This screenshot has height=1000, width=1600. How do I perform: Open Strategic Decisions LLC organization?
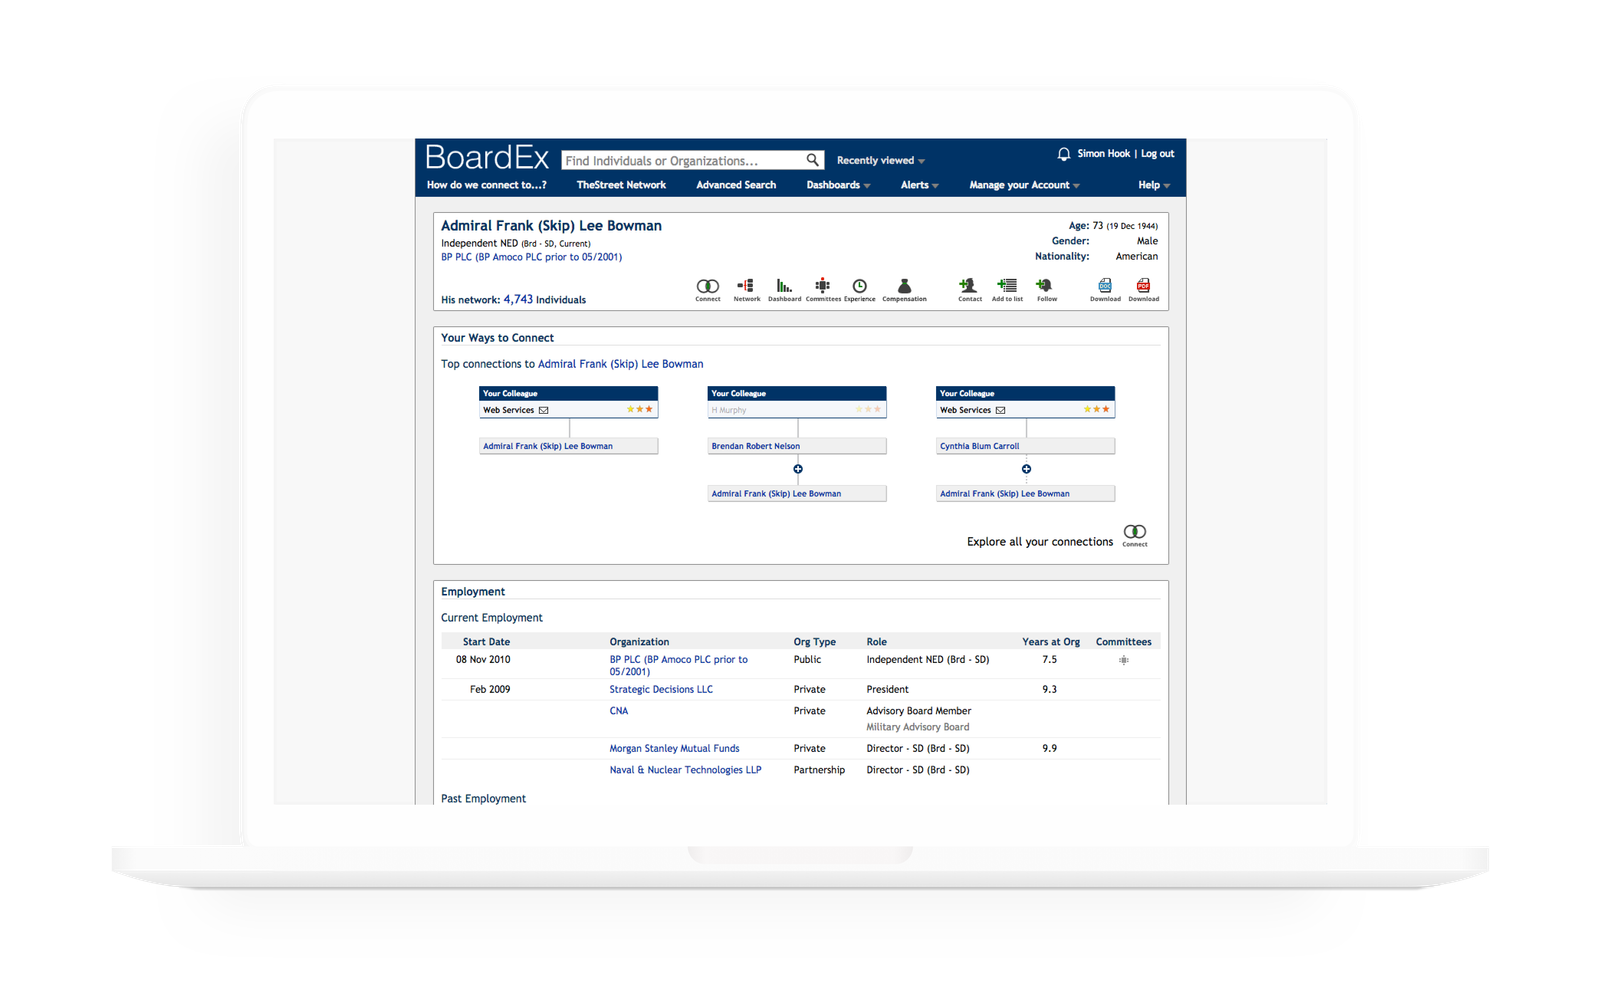tap(661, 689)
